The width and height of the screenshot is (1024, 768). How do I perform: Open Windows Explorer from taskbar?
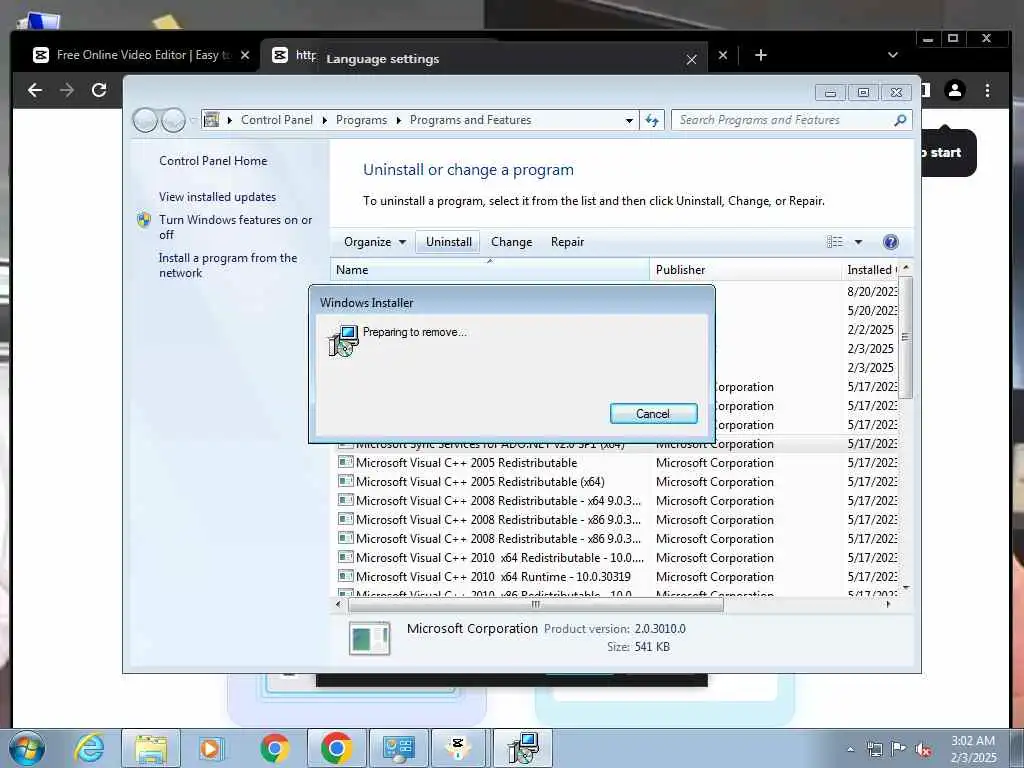click(x=151, y=748)
